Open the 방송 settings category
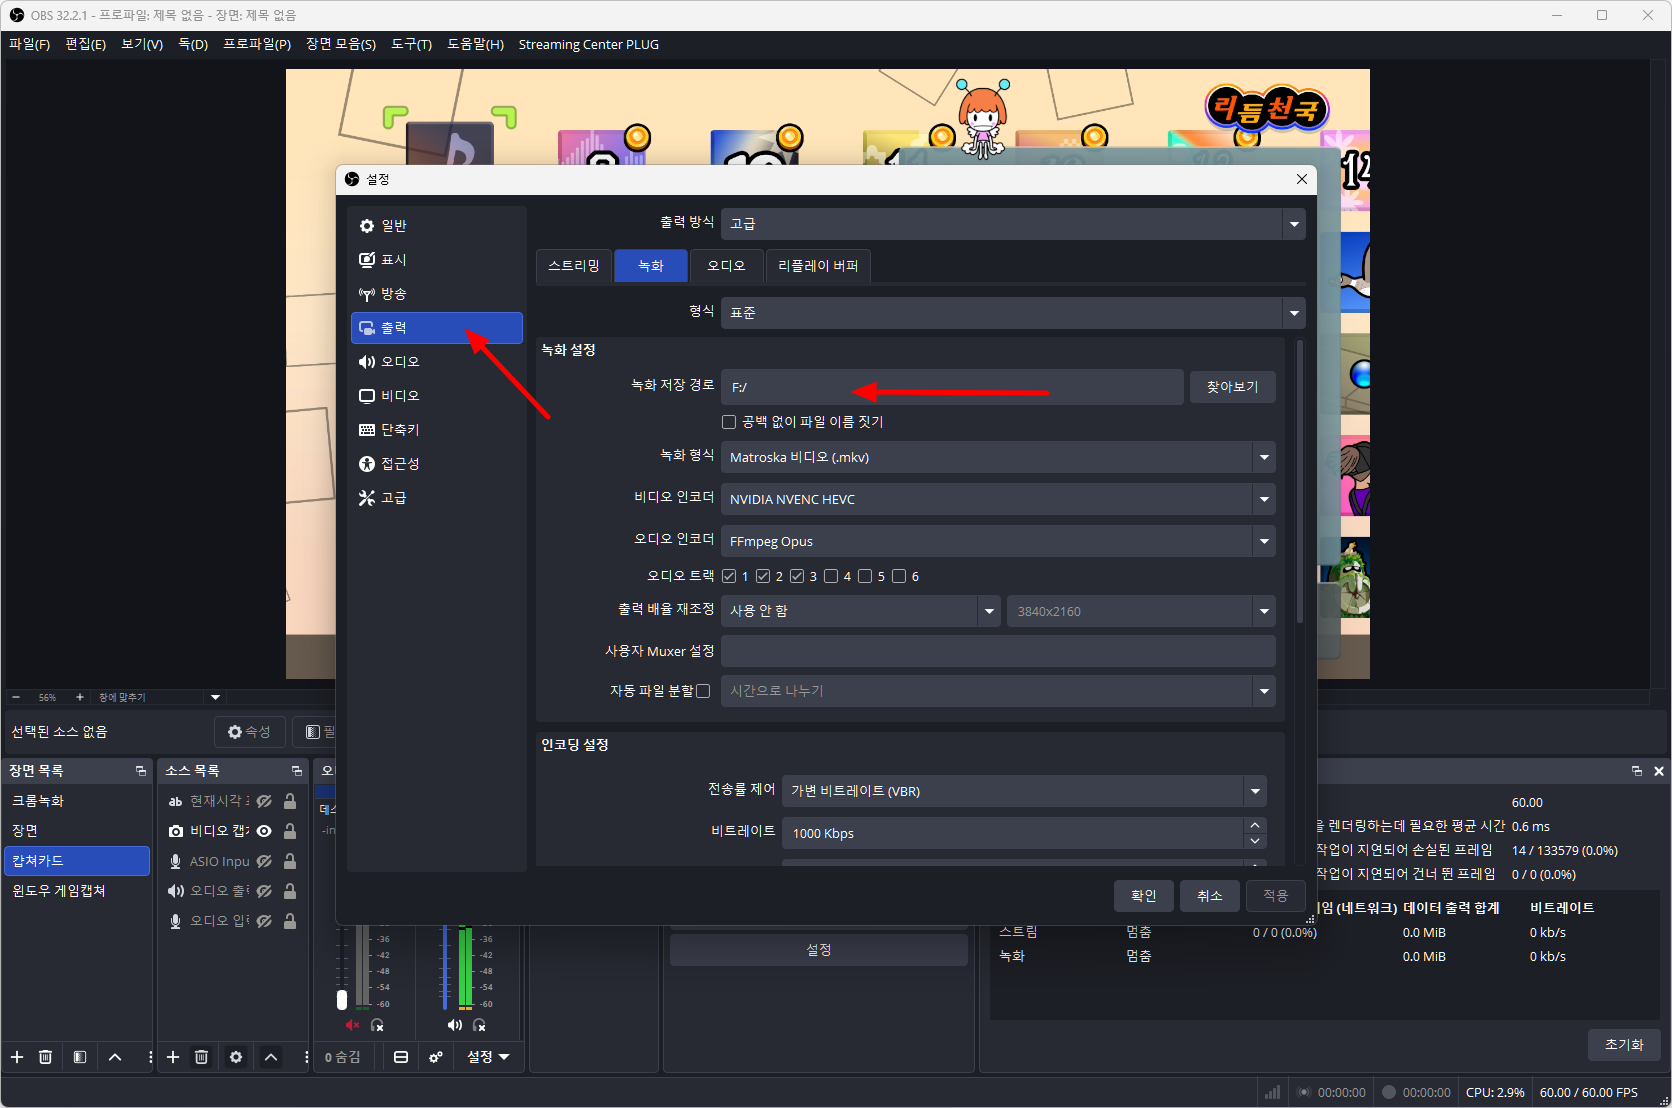Image resolution: width=1672 pixels, height=1108 pixels. [x=436, y=294]
